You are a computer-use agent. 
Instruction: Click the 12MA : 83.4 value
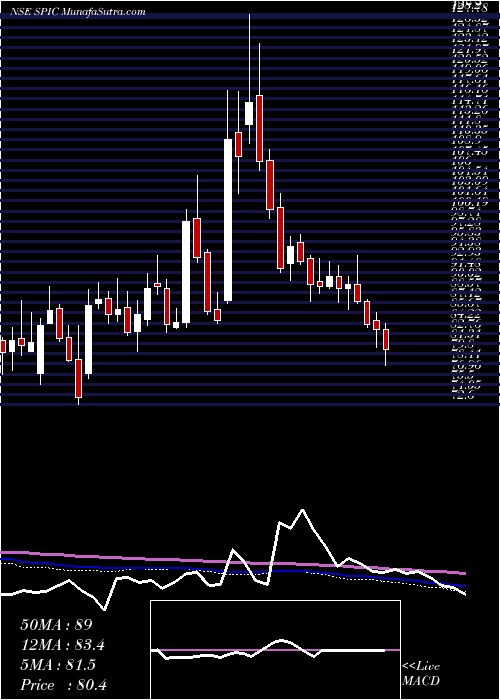pyautogui.click(x=64, y=645)
